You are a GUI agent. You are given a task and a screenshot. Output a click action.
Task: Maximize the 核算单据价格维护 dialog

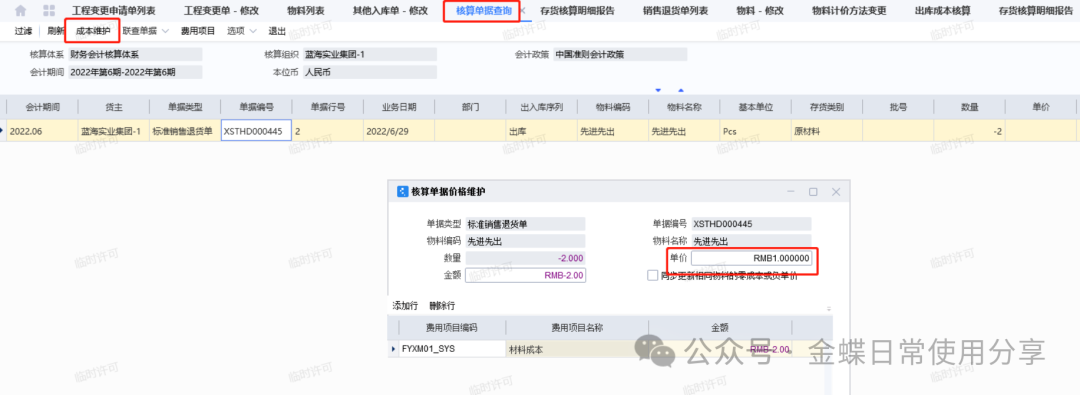(813, 192)
